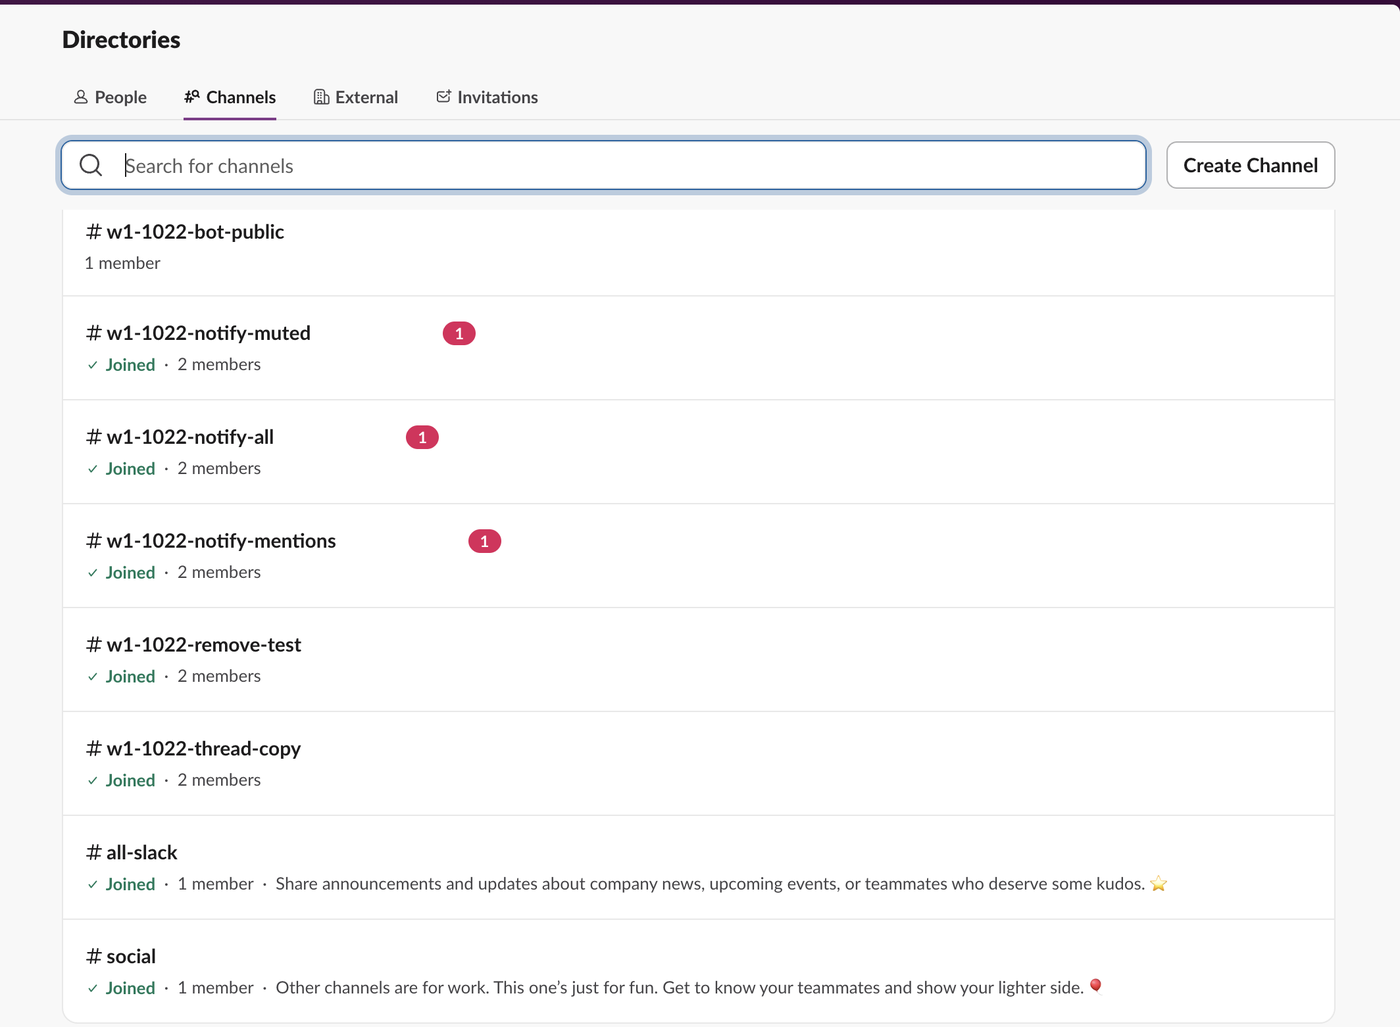Click unread badge on w1-1022-notify-all
This screenshot has width=1400, height=1027.
click(x=422, y=437)
